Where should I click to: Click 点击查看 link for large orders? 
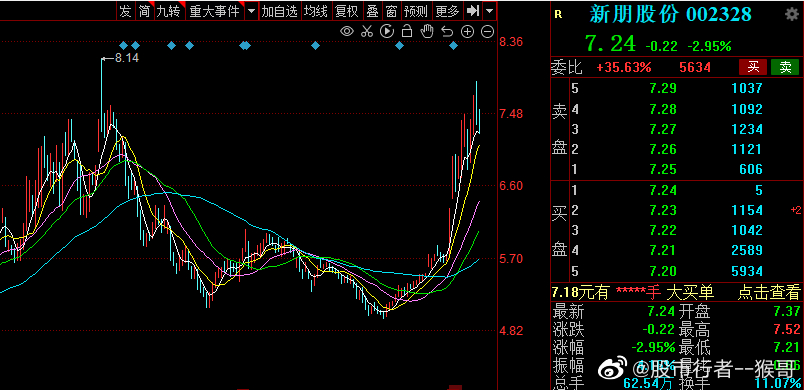[769, 293]
